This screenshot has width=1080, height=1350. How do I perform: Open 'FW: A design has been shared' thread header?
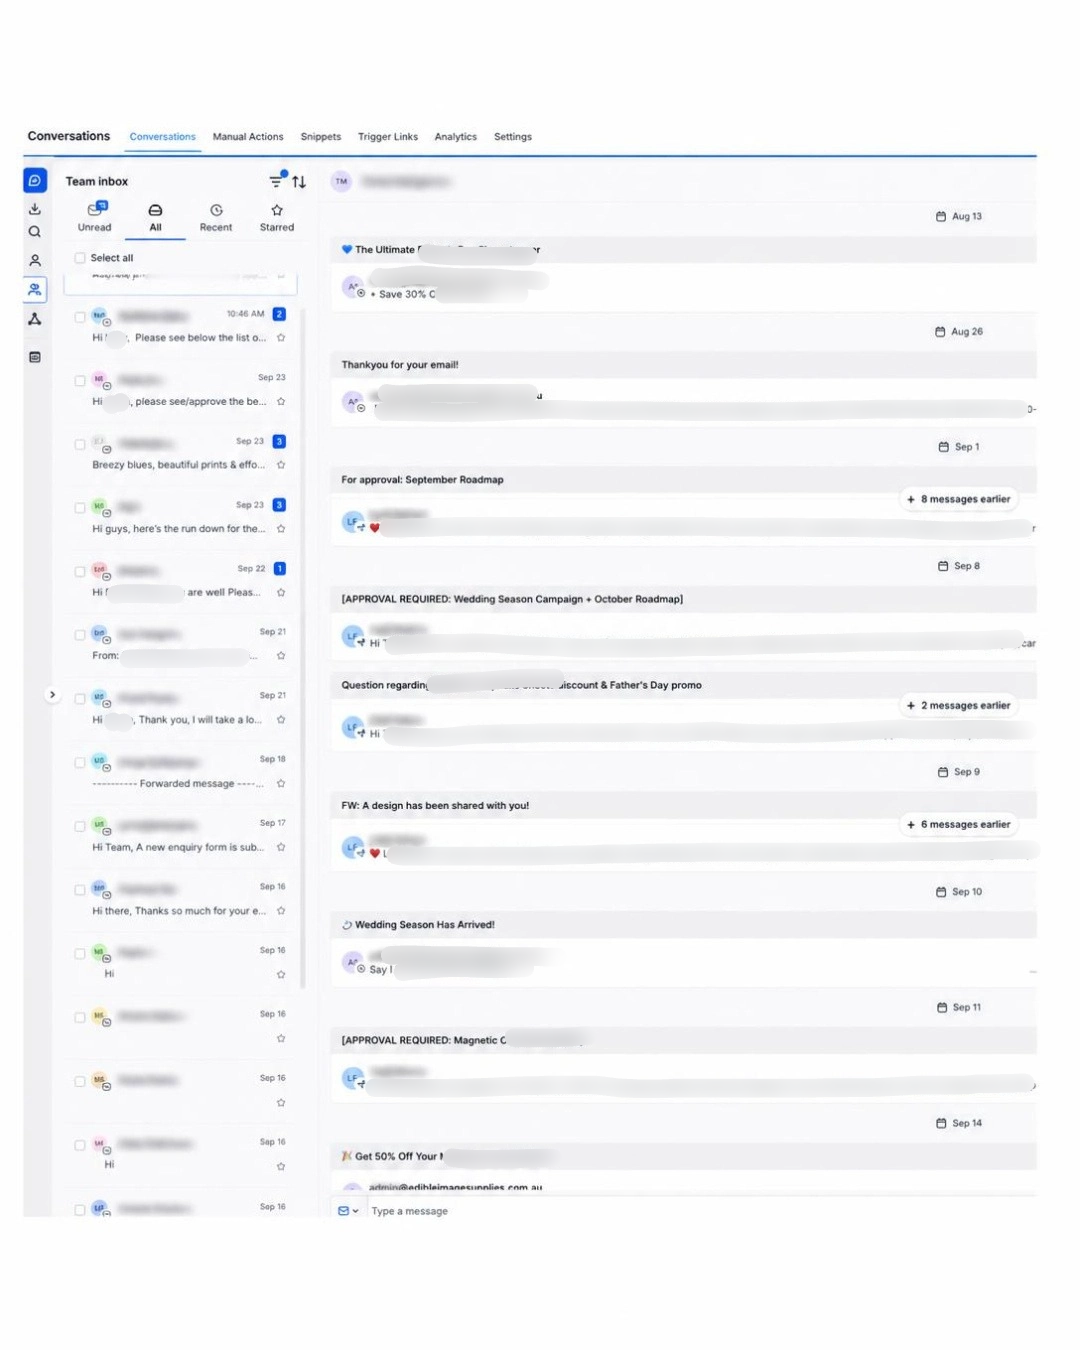click(x=683, y=805)
